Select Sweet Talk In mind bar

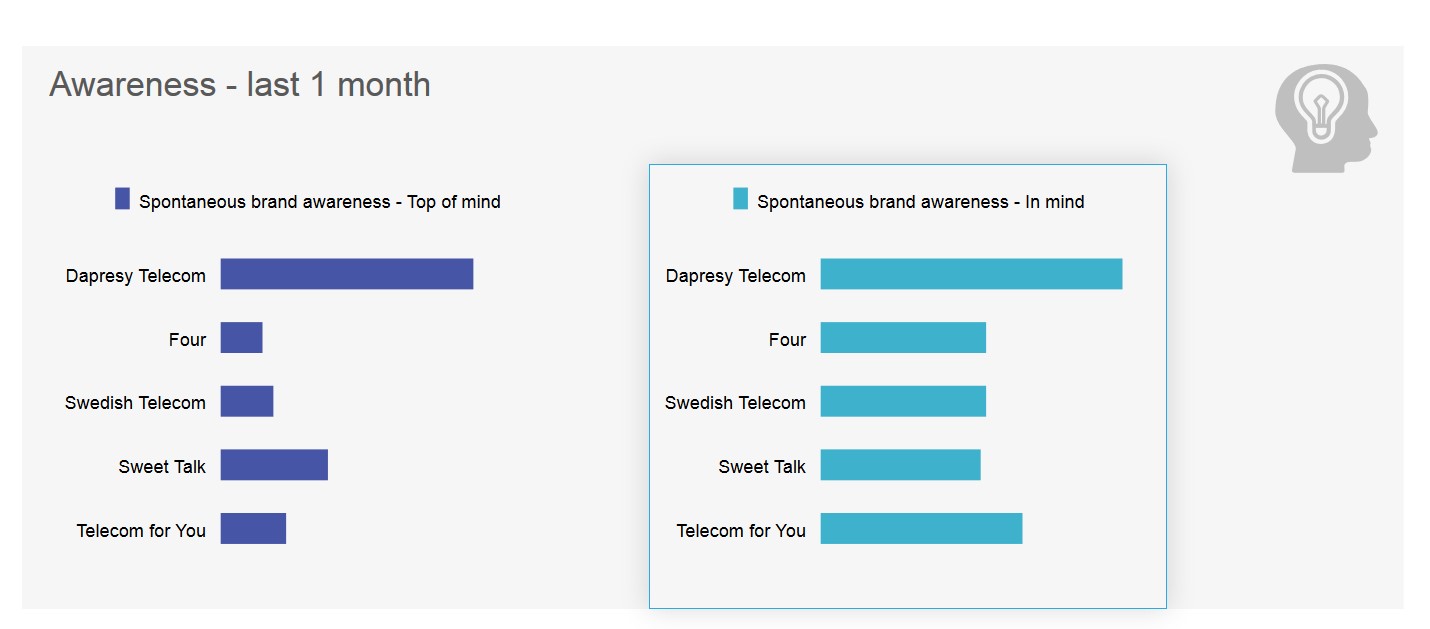[x=900, y=465]
